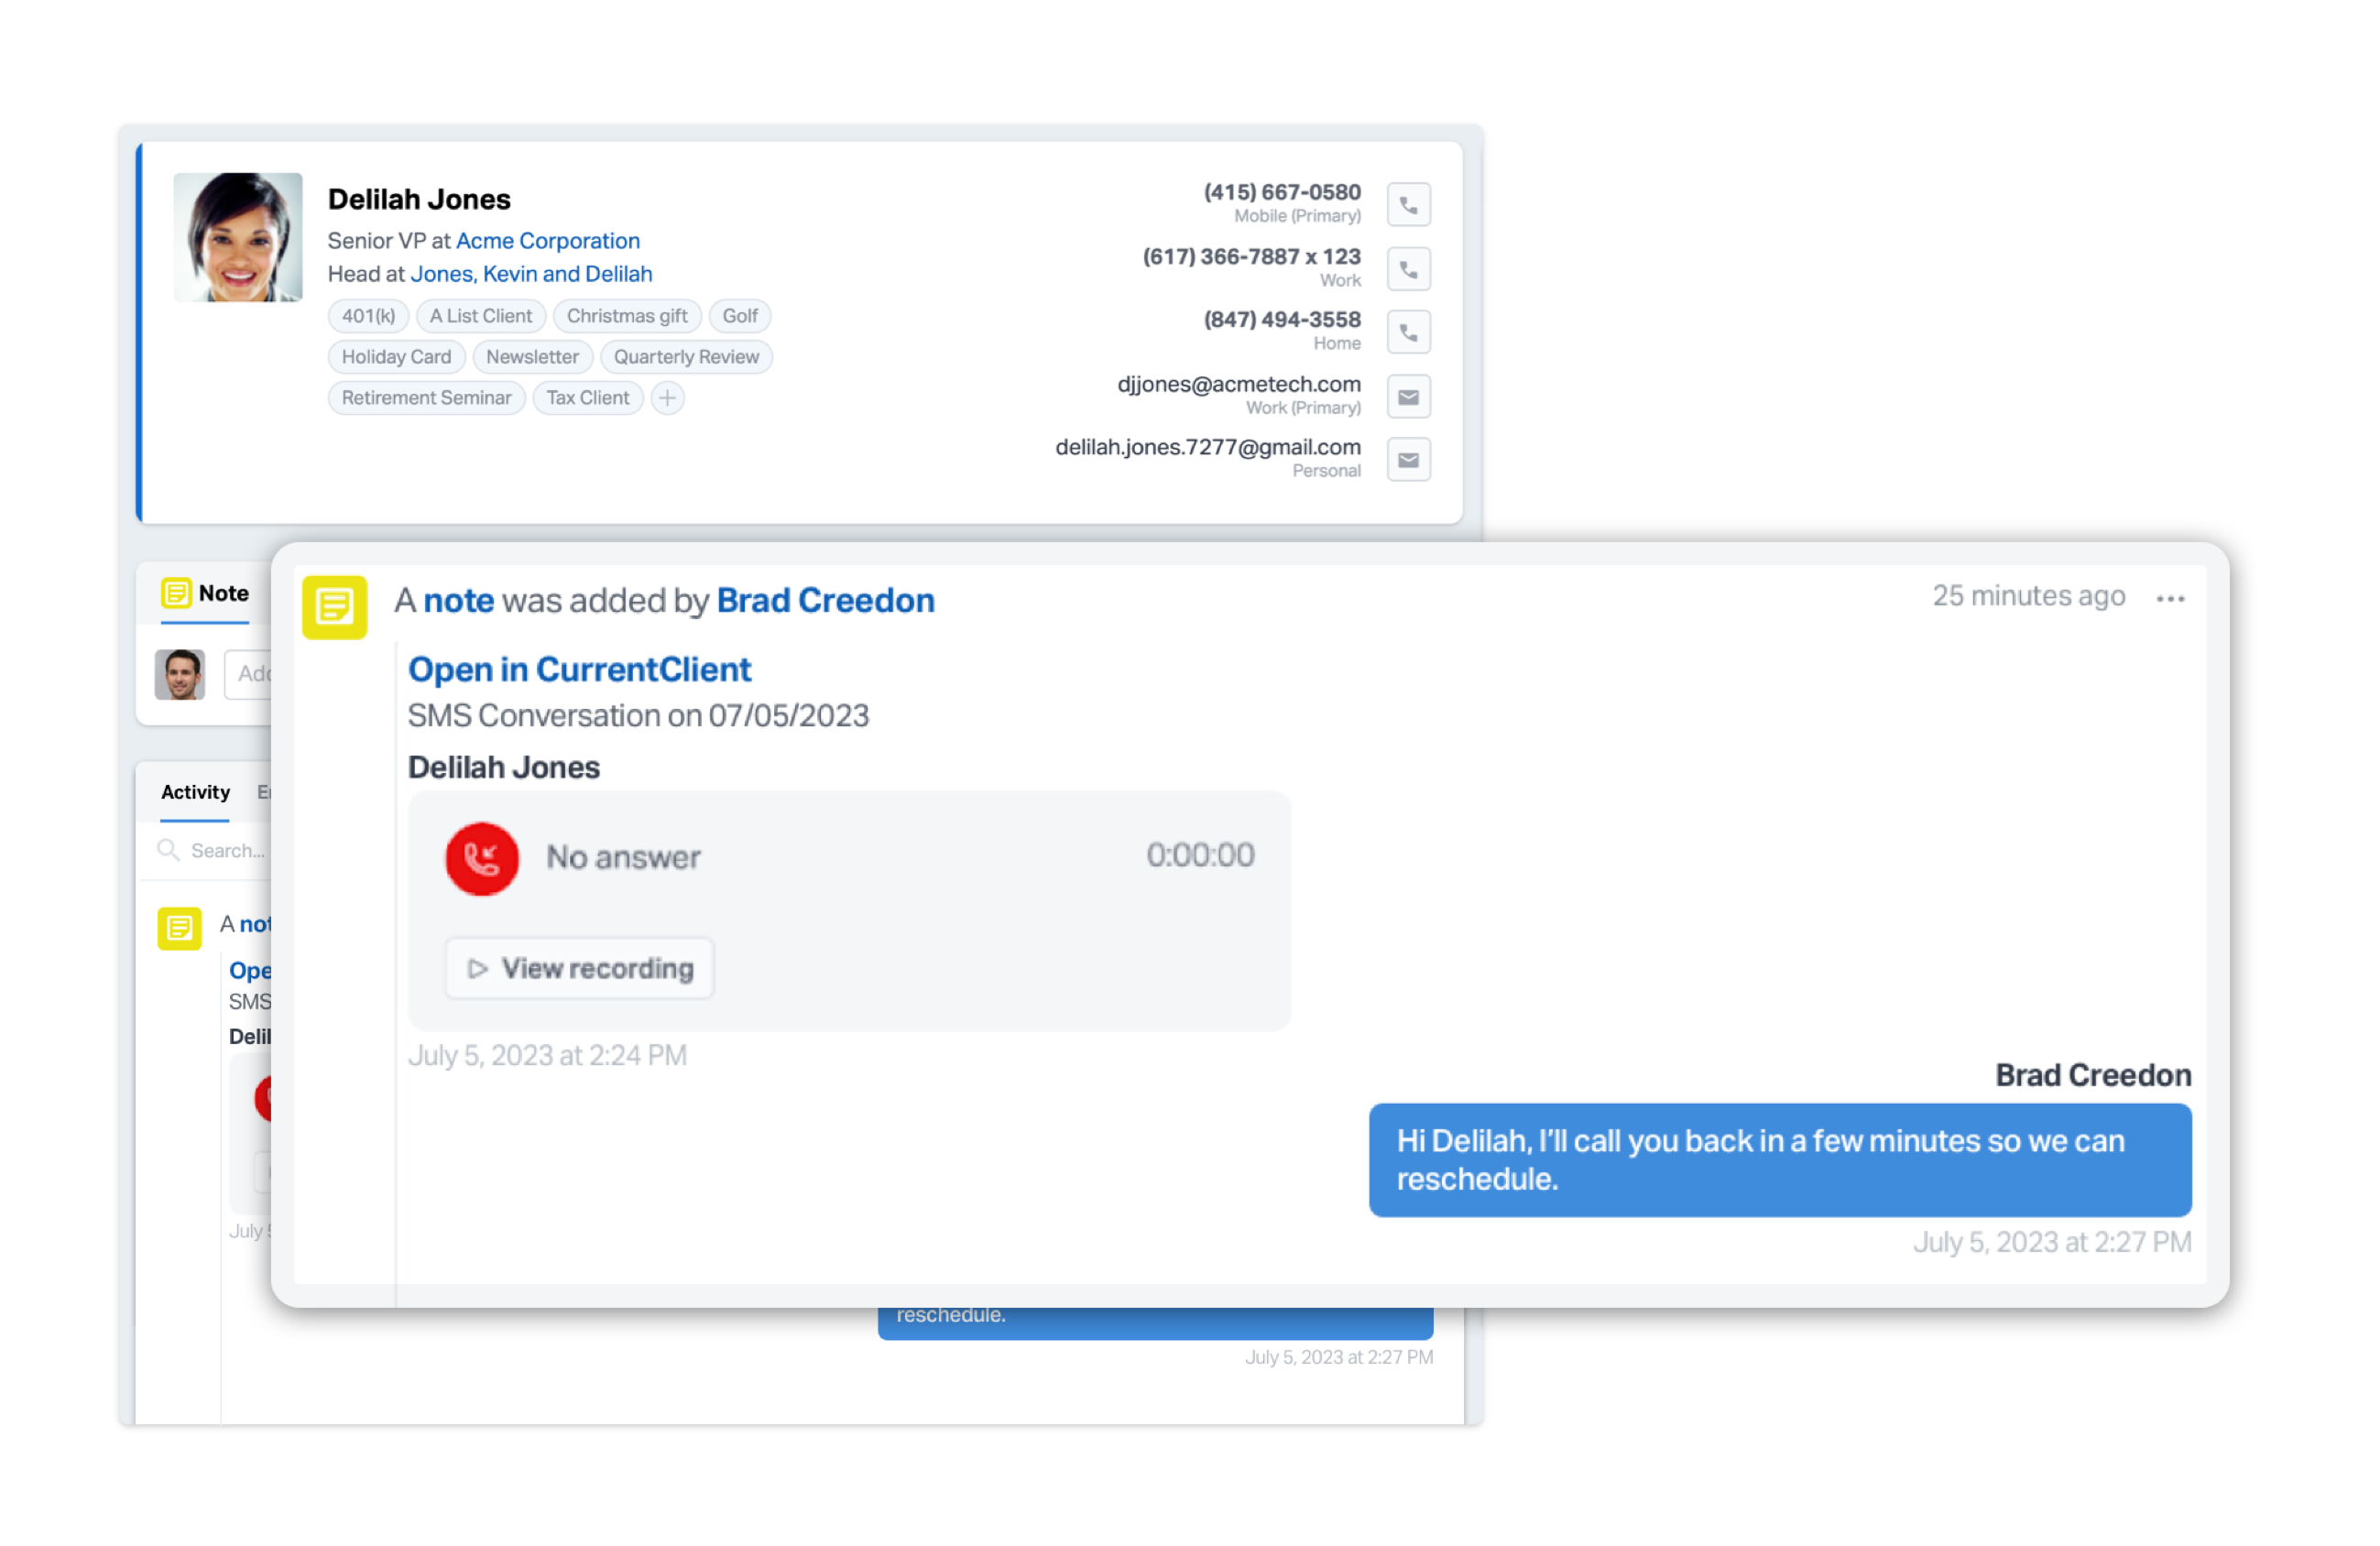Click the 'No answer' call status text
This screenshot has width=2380, height=1546.
pyautogui.click(x=623, y=857)
